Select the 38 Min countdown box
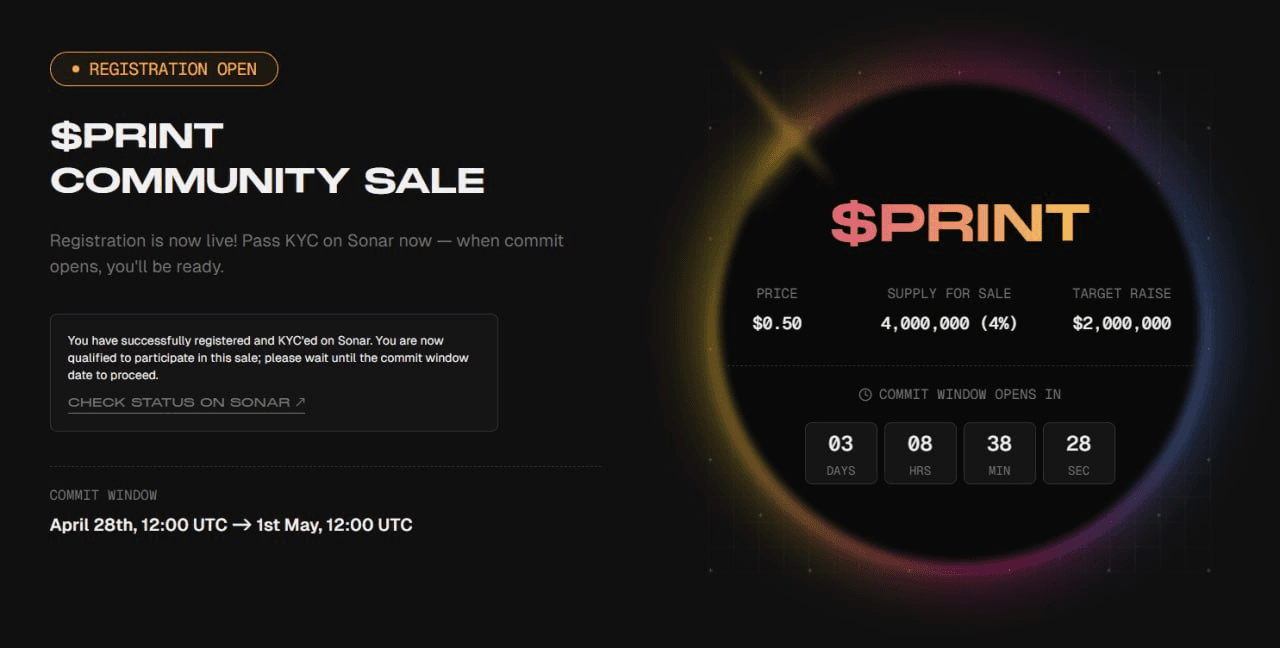The image size is (1280, 648). pyautogui.click(x=999, y=453)
